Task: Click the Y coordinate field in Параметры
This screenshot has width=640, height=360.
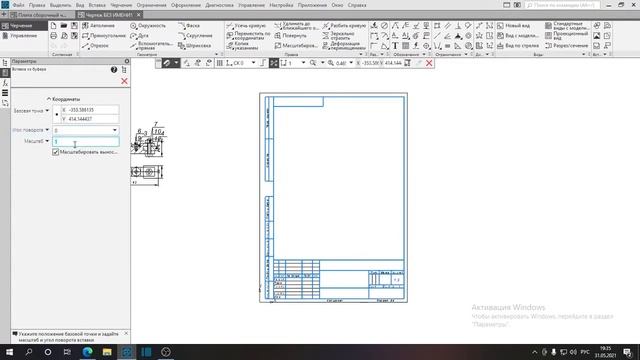Action: (90, 119)
